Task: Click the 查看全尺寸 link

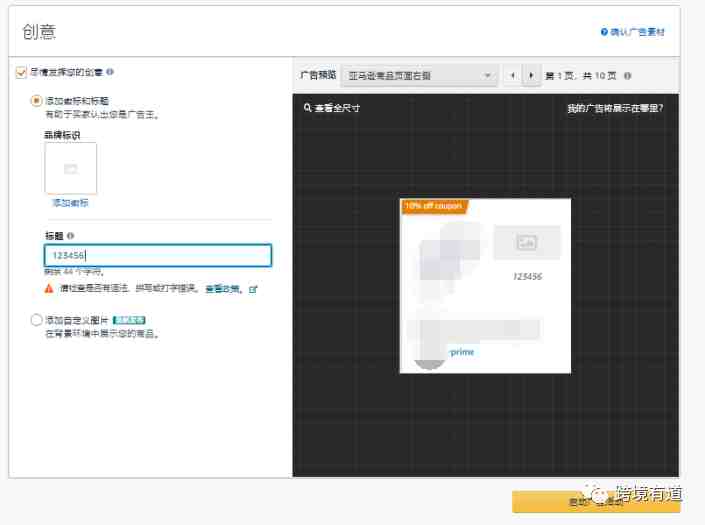Action: point(337,108)
